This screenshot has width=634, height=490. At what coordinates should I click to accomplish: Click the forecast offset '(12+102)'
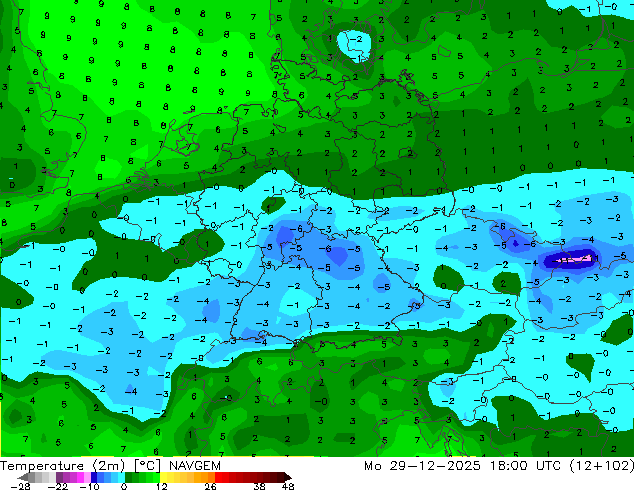(x=602, y=466)
